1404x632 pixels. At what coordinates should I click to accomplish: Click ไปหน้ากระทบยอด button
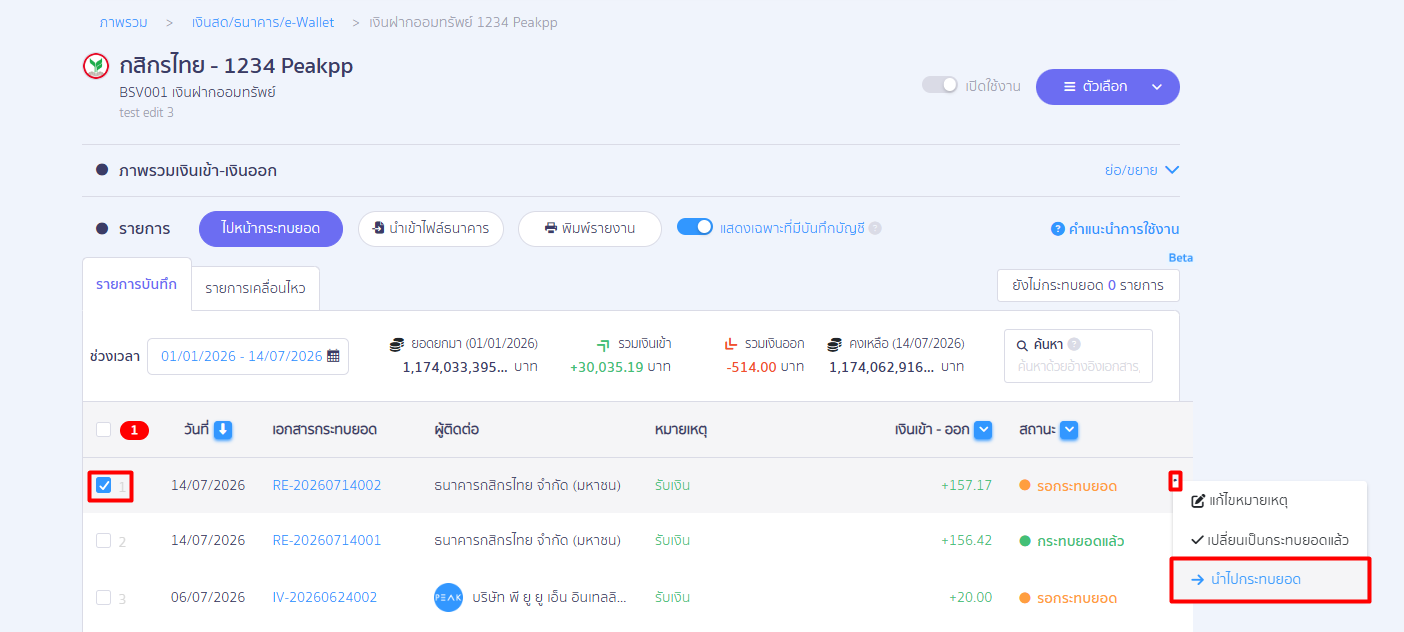coord(271,228)
